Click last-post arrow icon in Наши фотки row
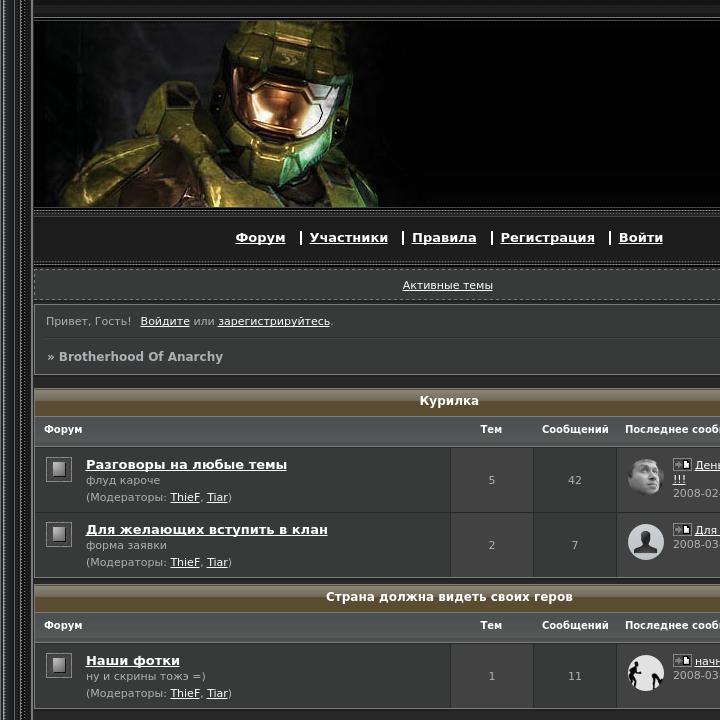Image resolution: width=720 pixels, height=720 pixels. coord(682,661)
